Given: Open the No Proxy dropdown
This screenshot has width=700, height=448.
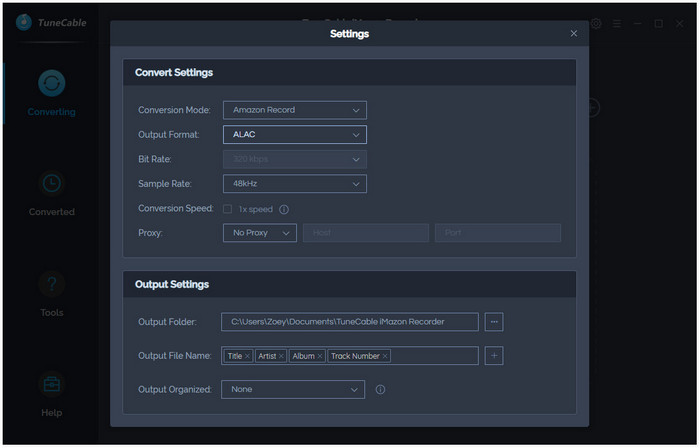Looking at the screenshot, I should pos(260,233).
